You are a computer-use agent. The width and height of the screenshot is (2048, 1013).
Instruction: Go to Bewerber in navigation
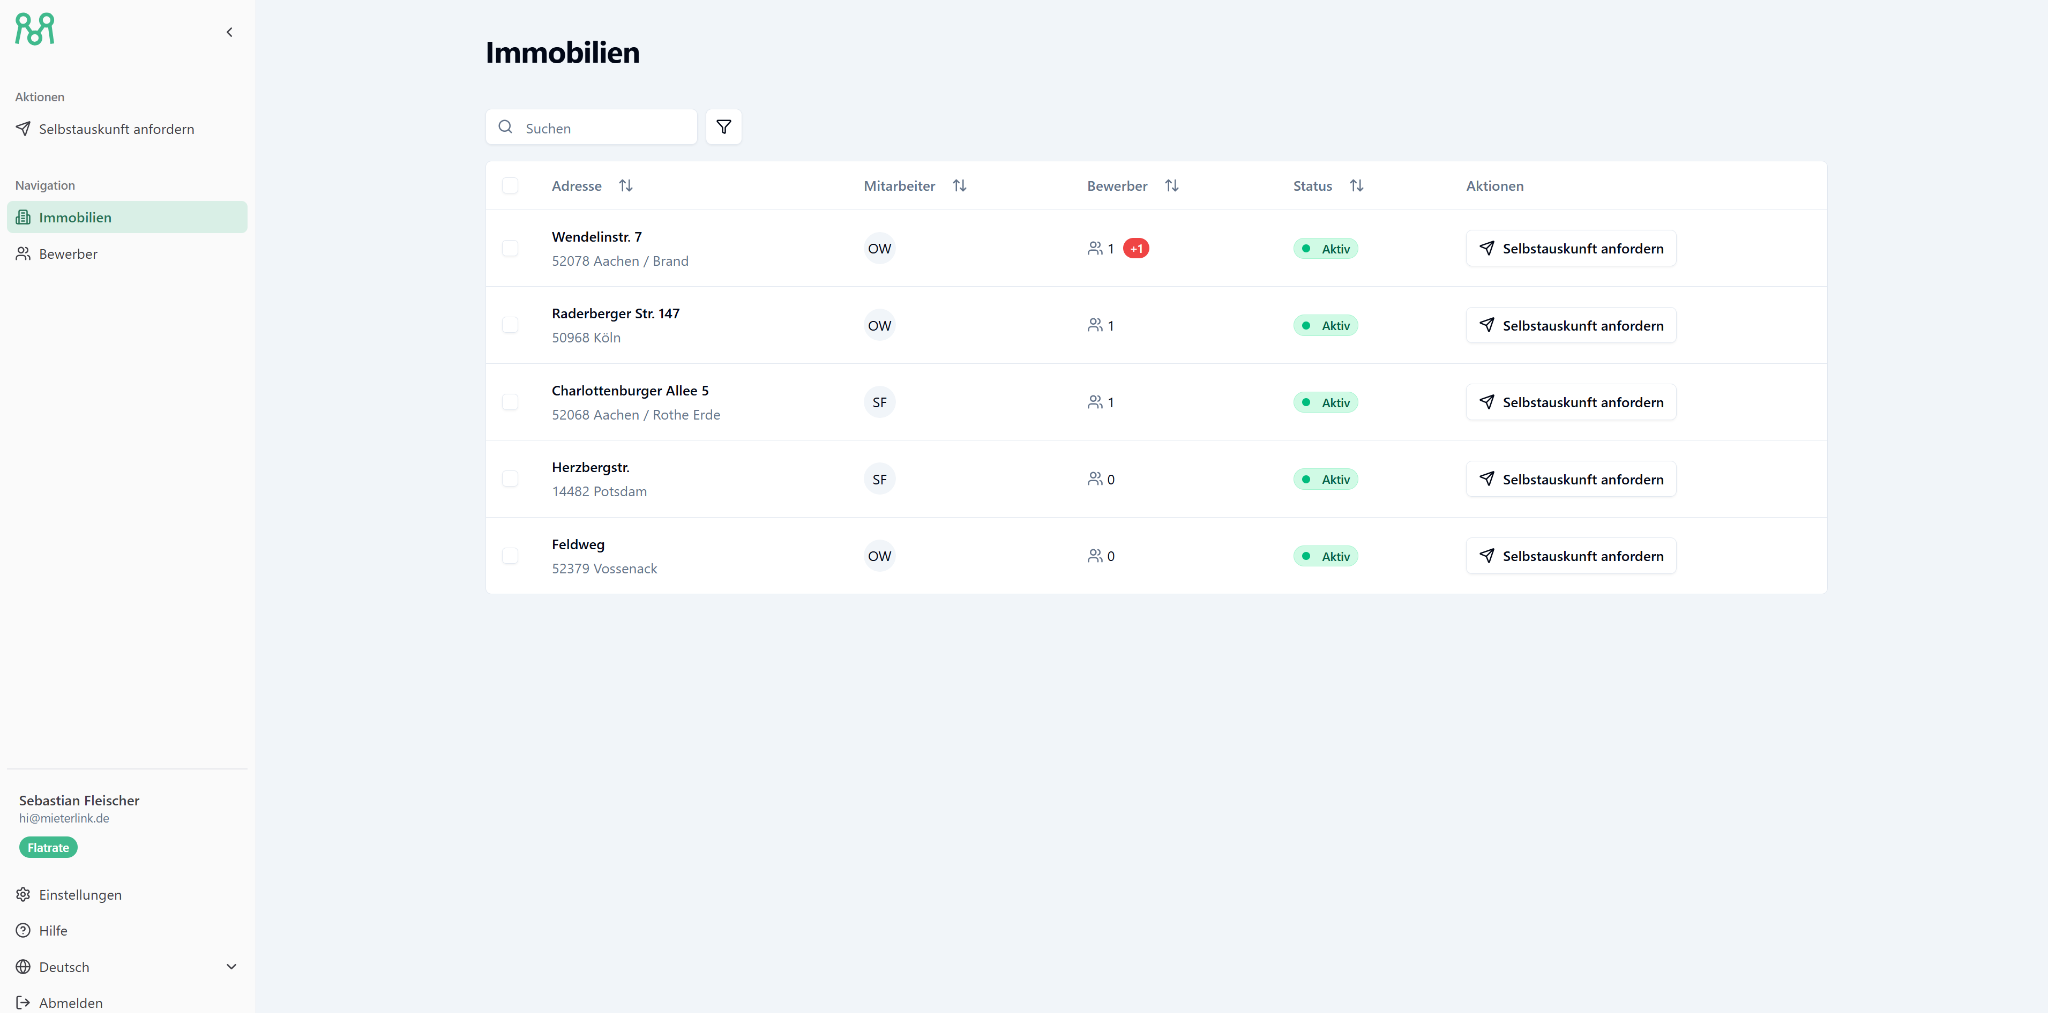[68, 254]
